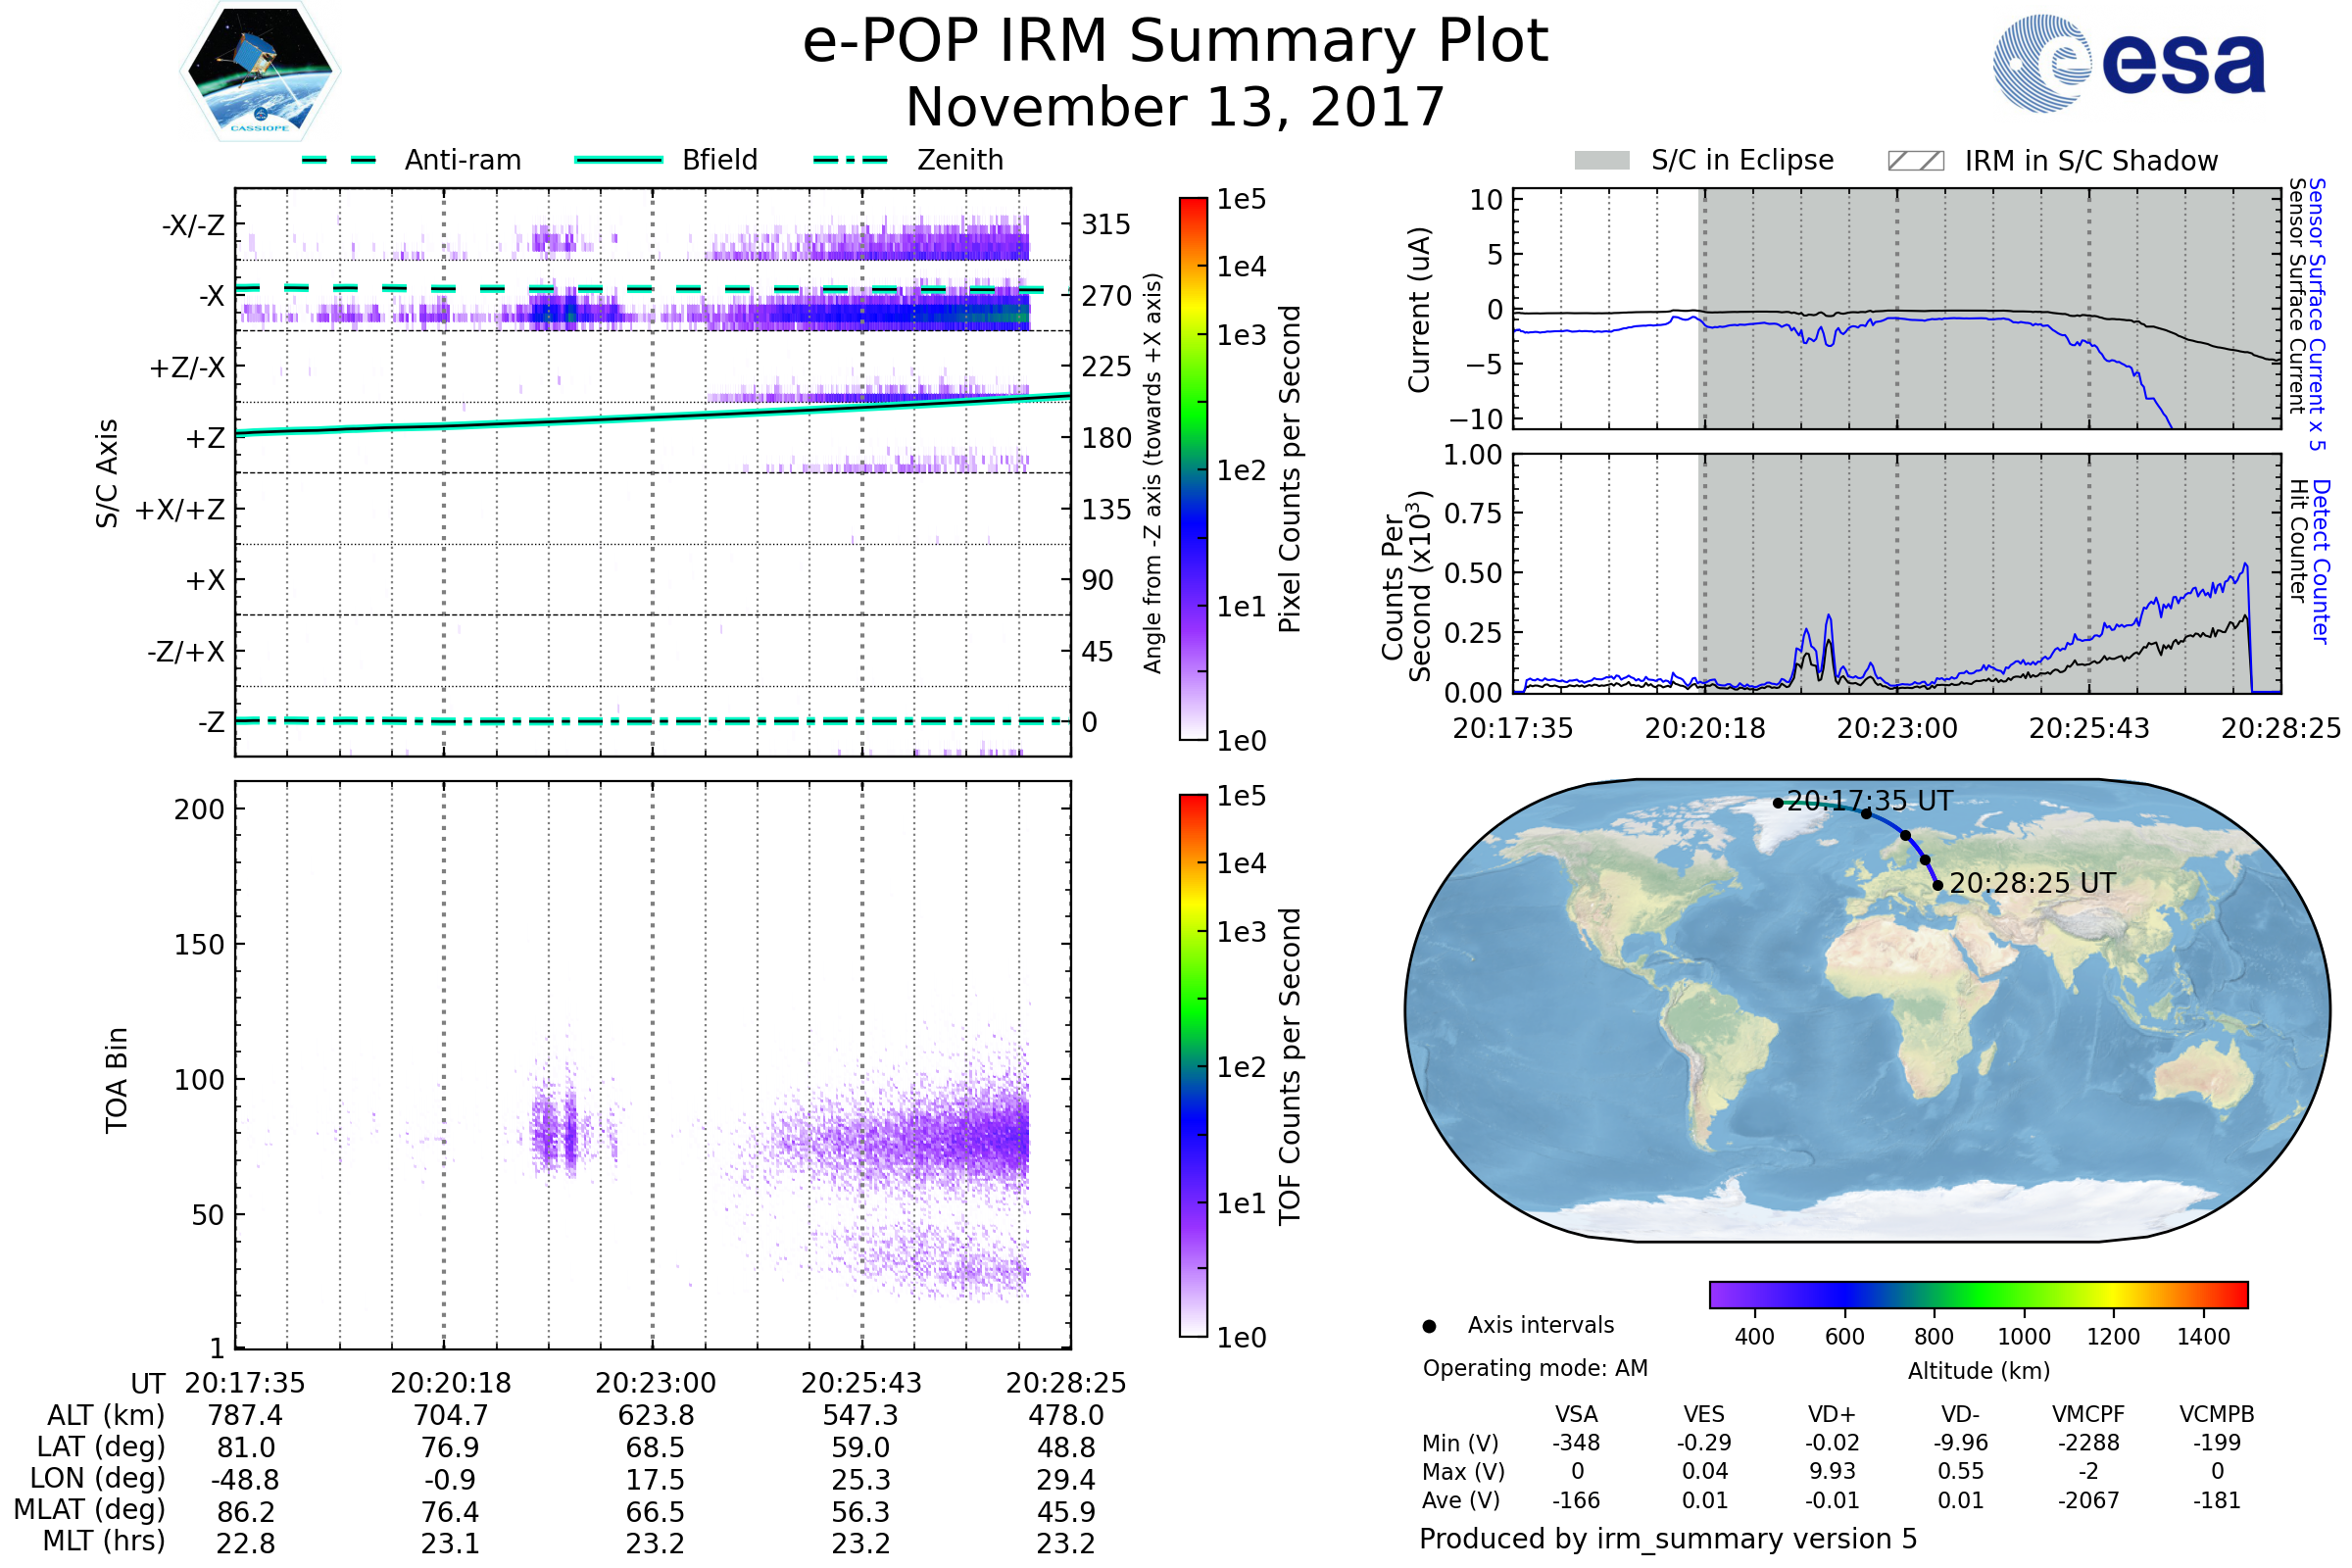Click the e-POP IRM Summary Plot title

[1175, 42]
